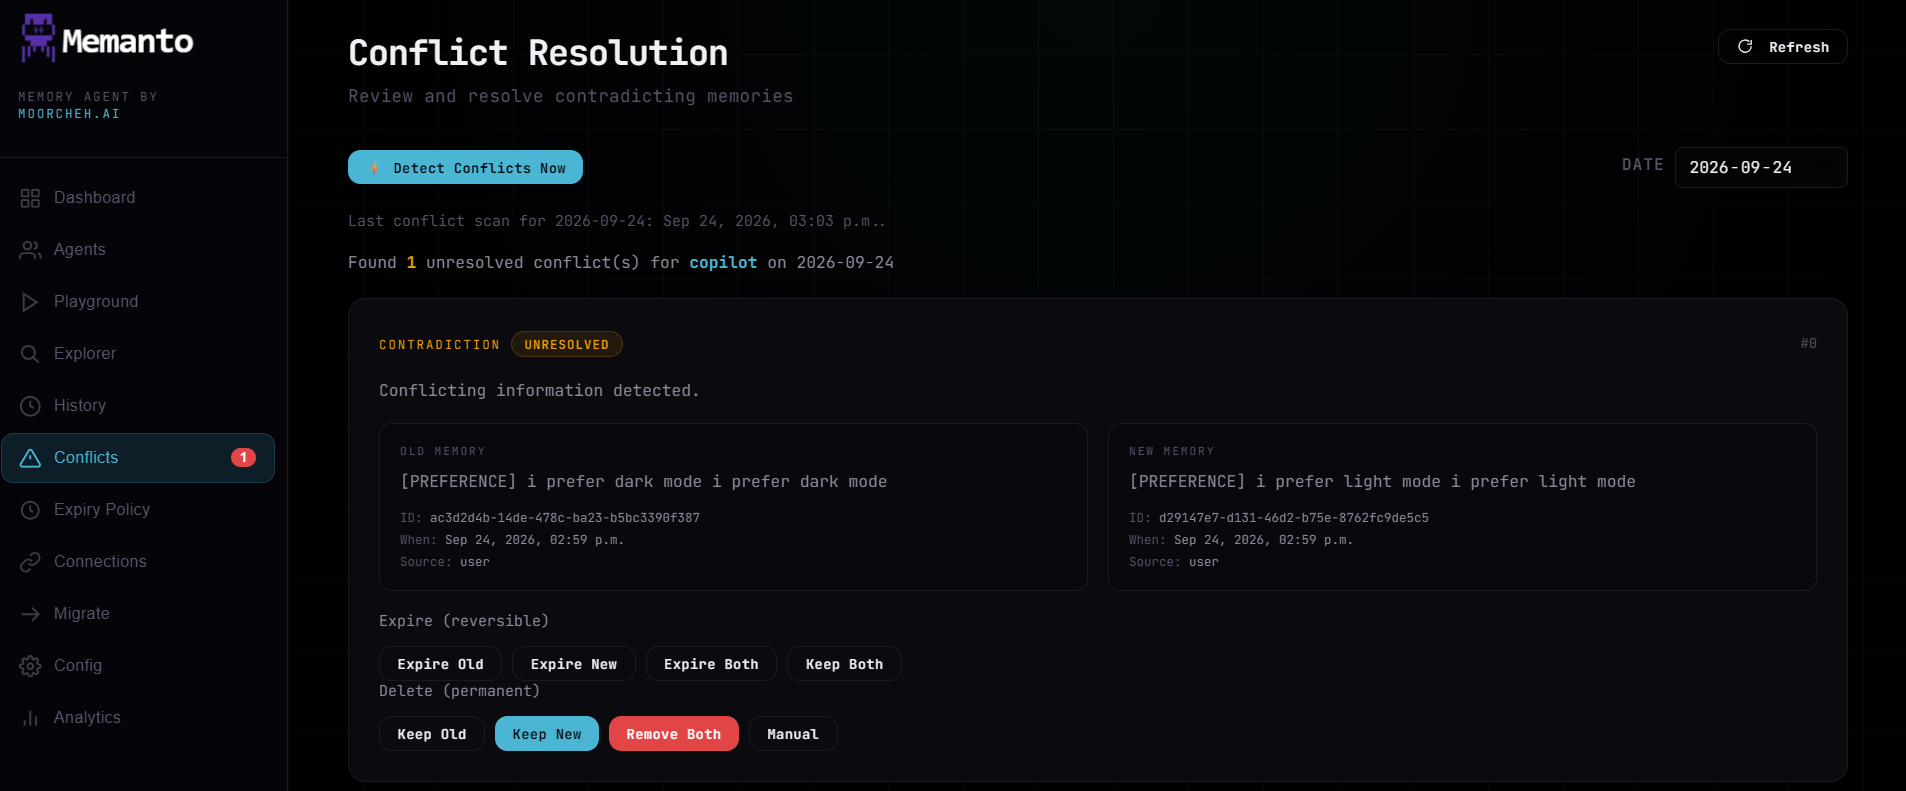Screen dimensions: 1906x791
Task: Click the lightning bolt icon on Detect Conflicts
Action: (375, 168)
